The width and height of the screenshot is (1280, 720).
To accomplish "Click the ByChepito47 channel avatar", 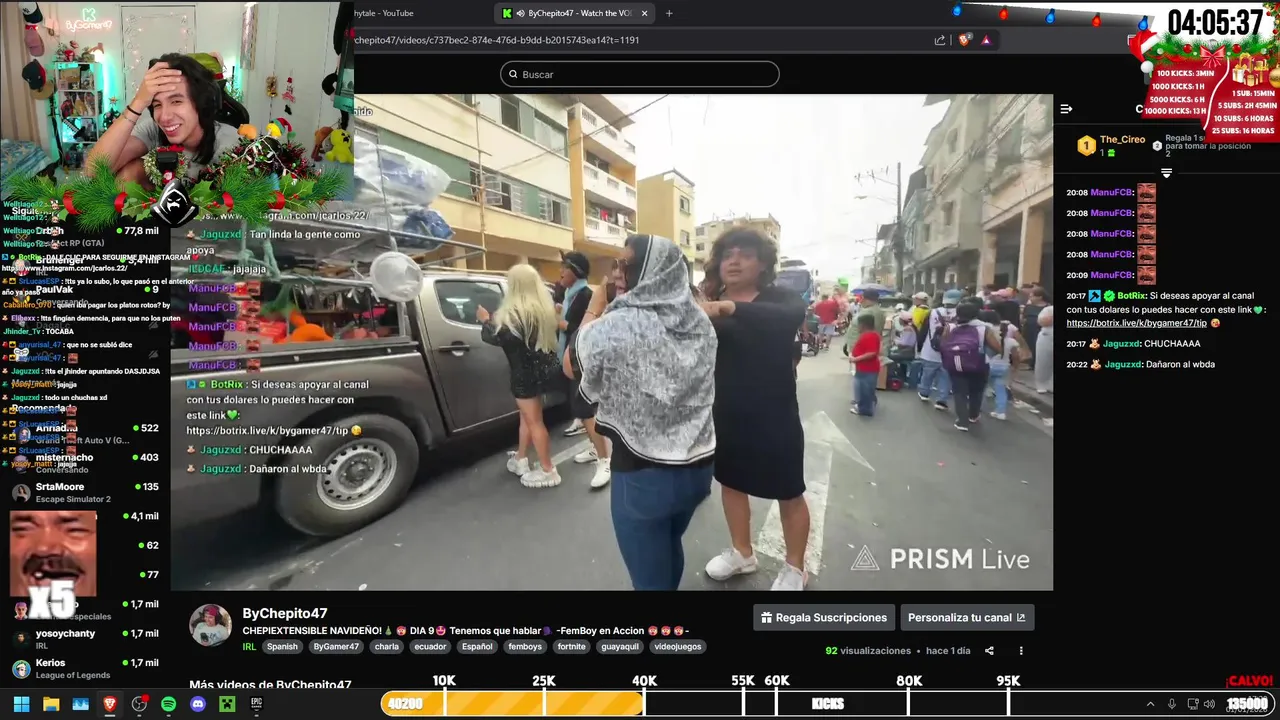I will (211, 625).
